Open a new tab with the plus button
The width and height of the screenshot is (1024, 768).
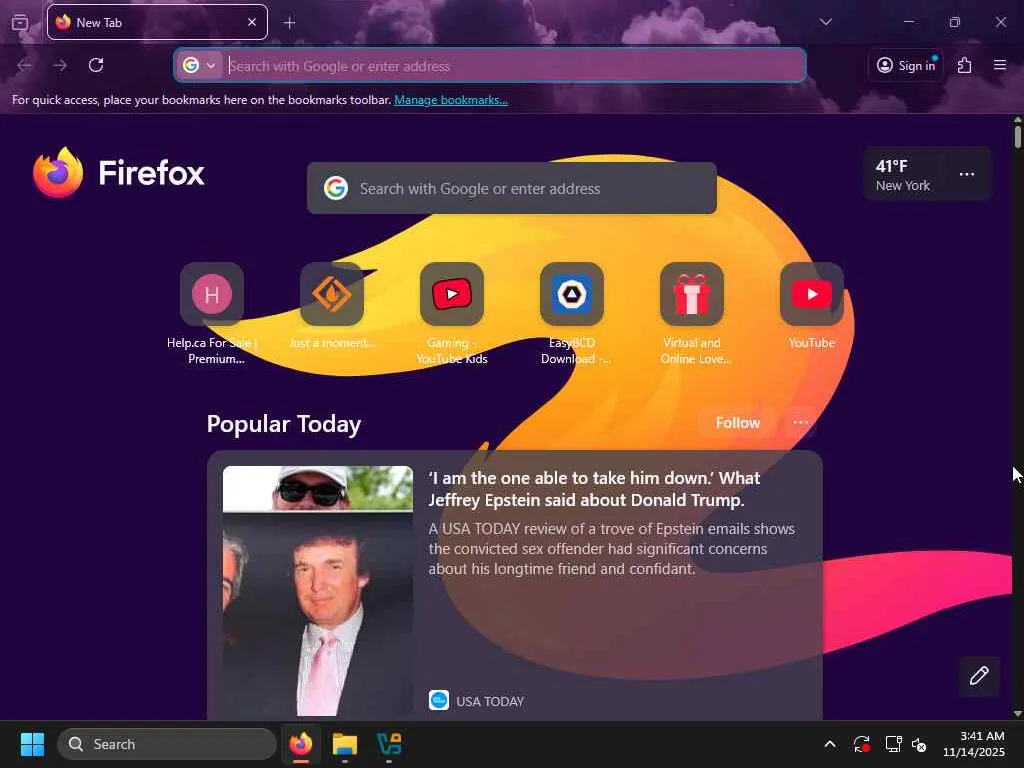click(x=289, y=23)
